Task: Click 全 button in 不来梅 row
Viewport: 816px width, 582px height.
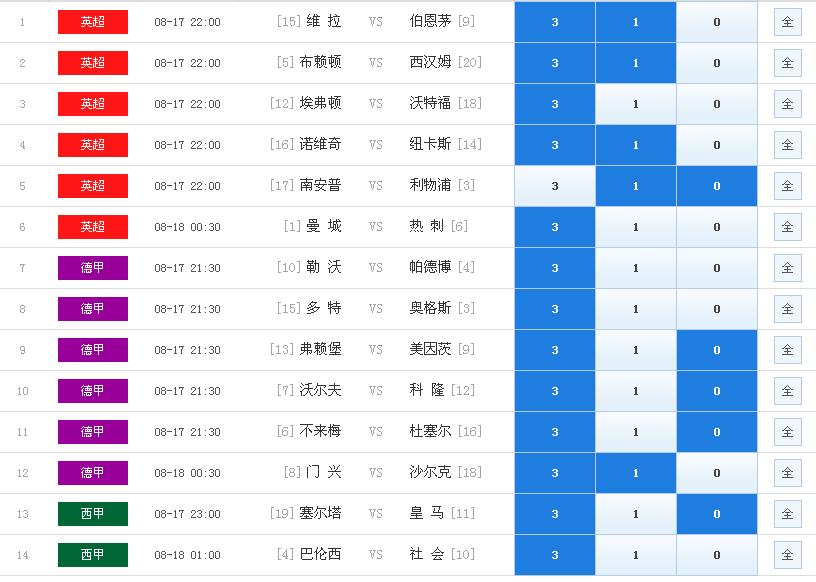Action: tap(787, 432)
